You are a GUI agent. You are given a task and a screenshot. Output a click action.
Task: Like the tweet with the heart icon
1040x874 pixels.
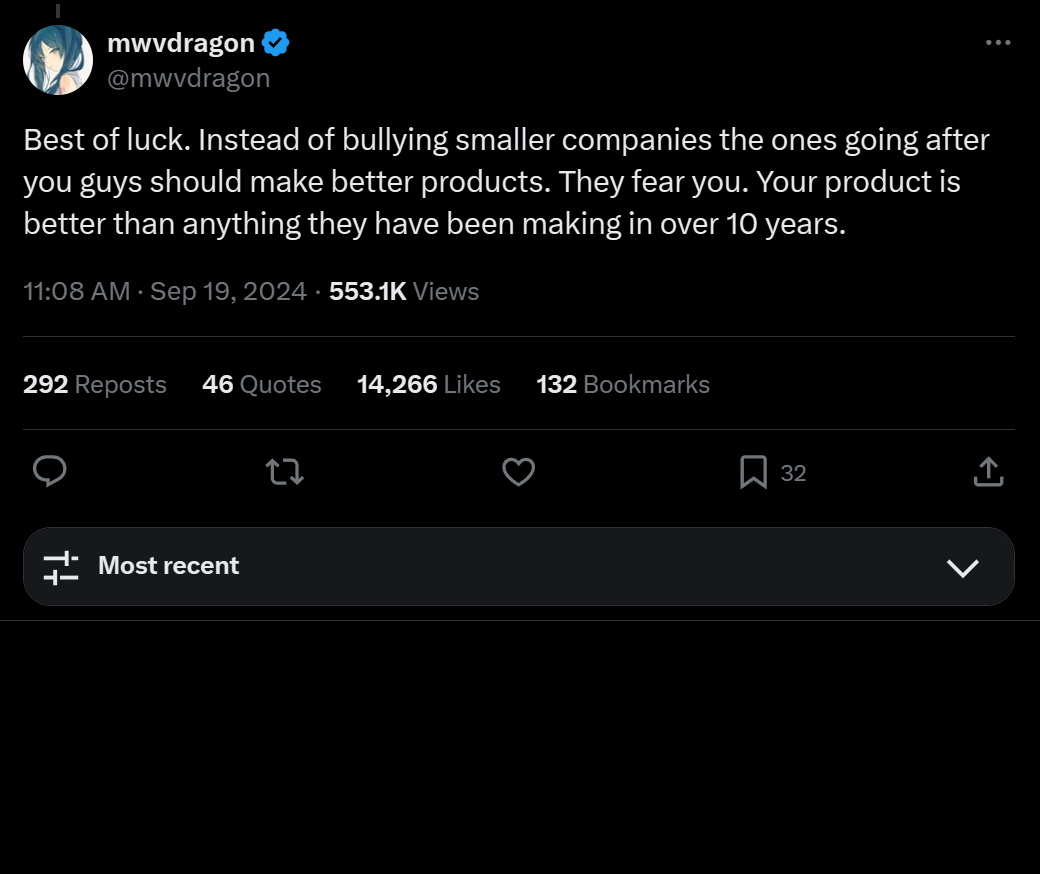pyautogui.click(x=519, y=472)
